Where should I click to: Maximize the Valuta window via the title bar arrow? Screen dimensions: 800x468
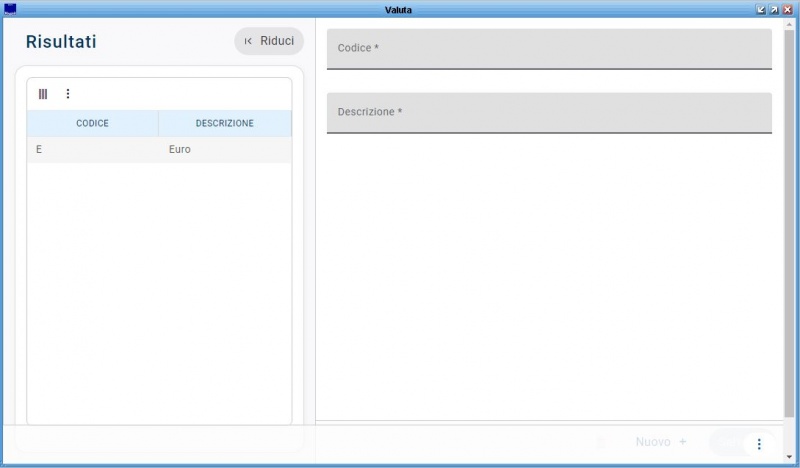point(774,9)
